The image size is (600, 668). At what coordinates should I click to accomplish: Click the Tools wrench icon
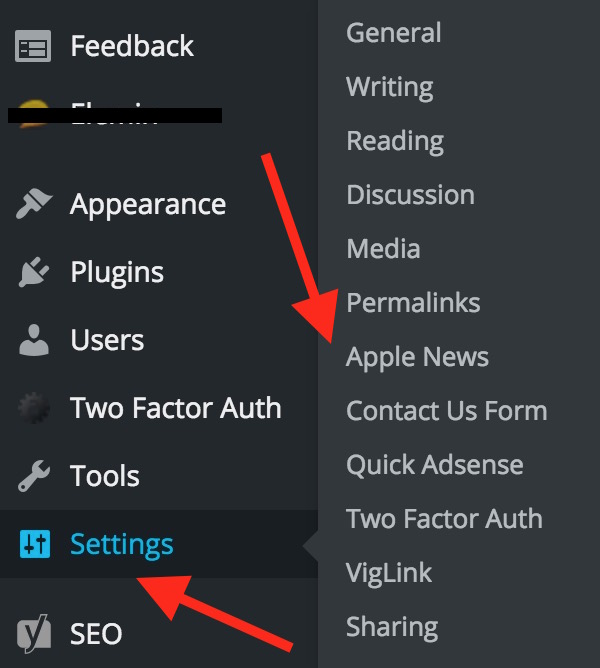(34, 477)
